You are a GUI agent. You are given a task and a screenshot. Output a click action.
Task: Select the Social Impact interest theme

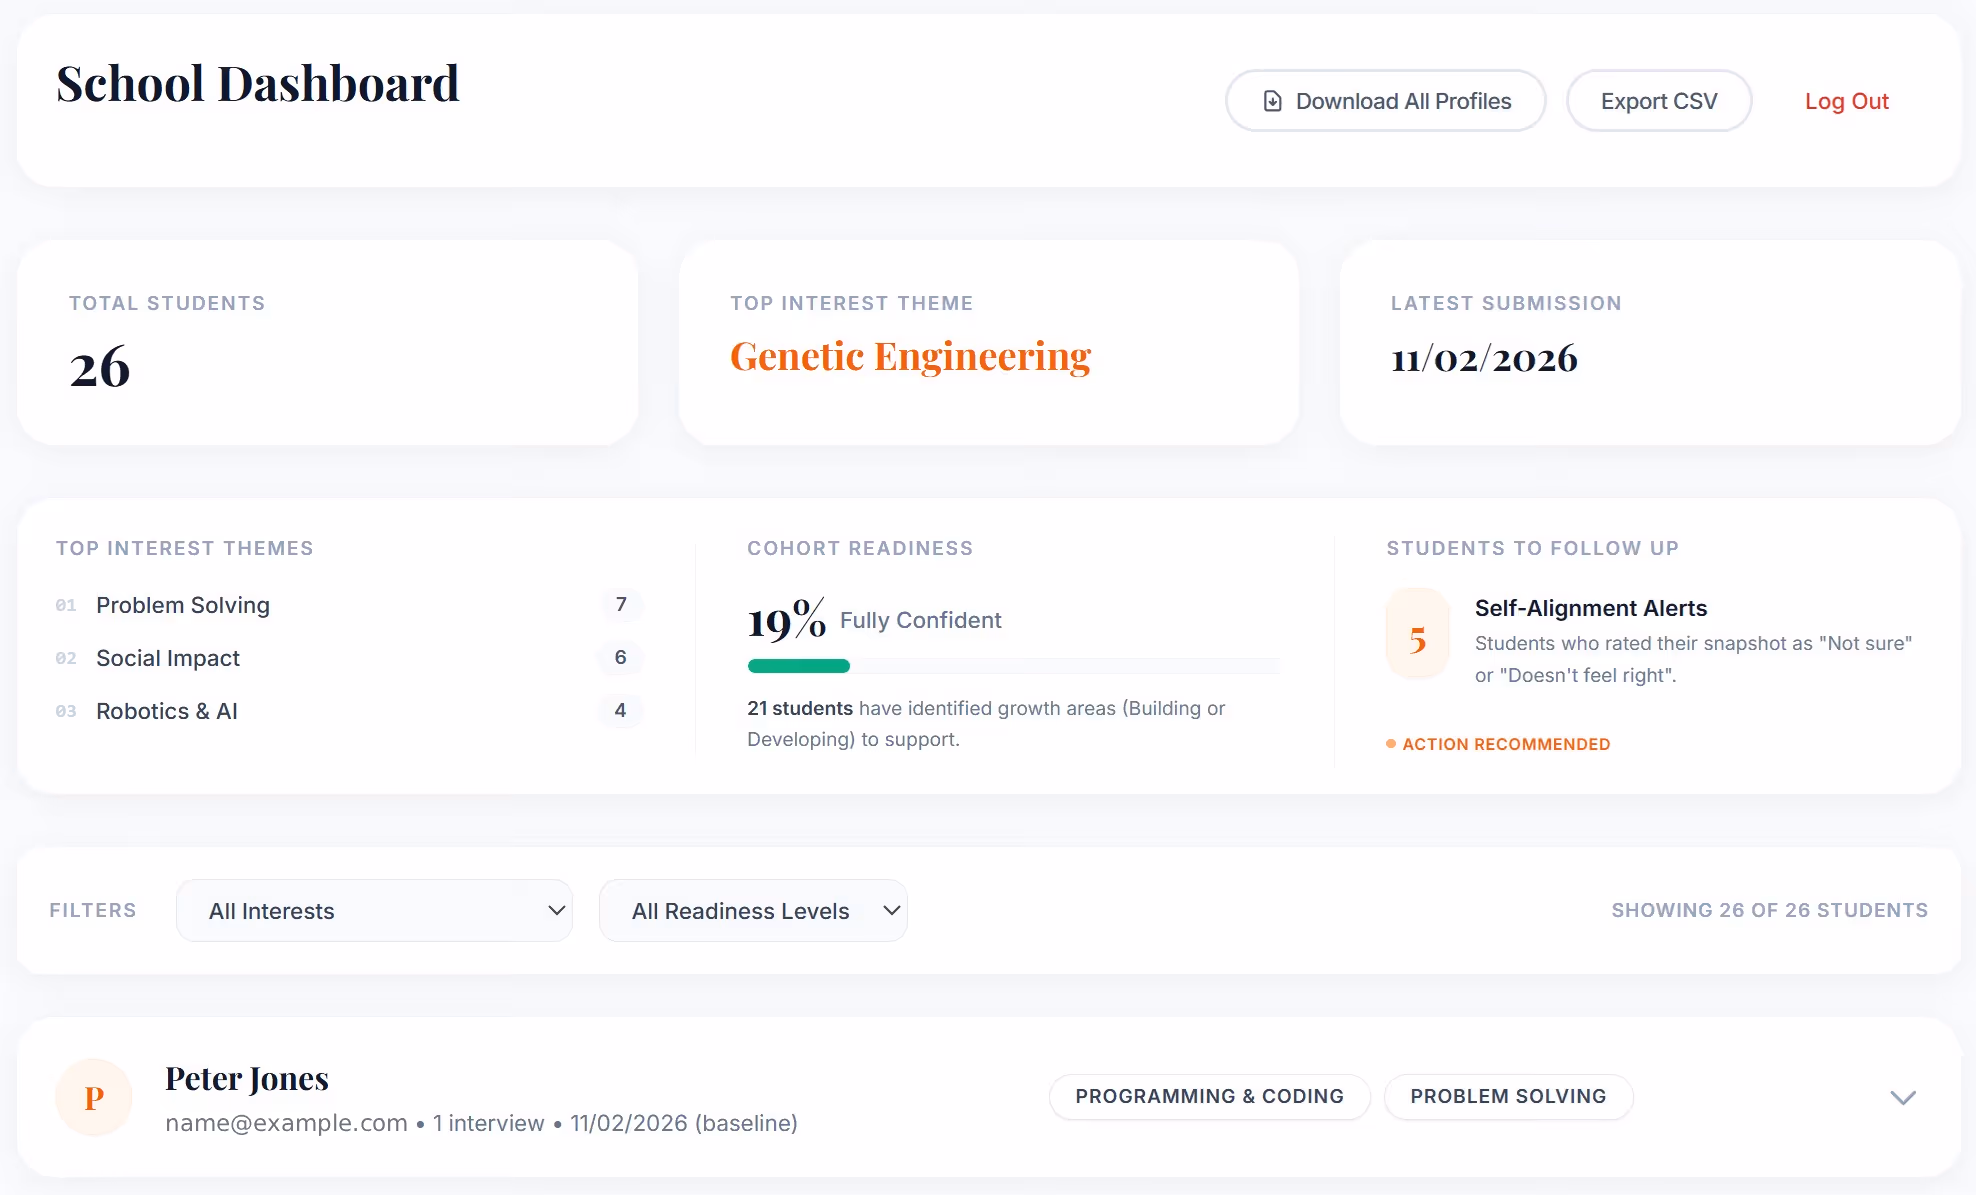(x=168, y=658)
